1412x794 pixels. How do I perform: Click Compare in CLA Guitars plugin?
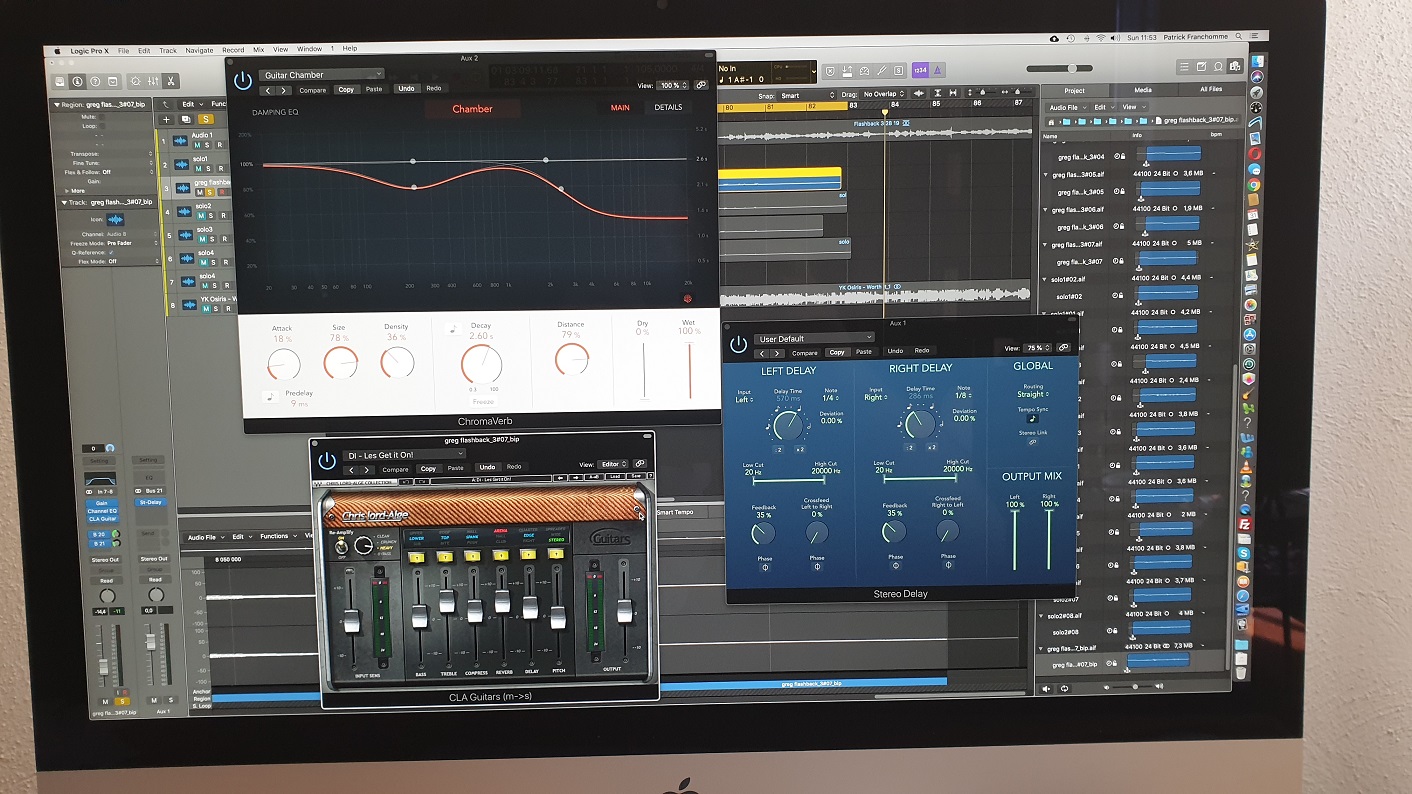point(395,468)
